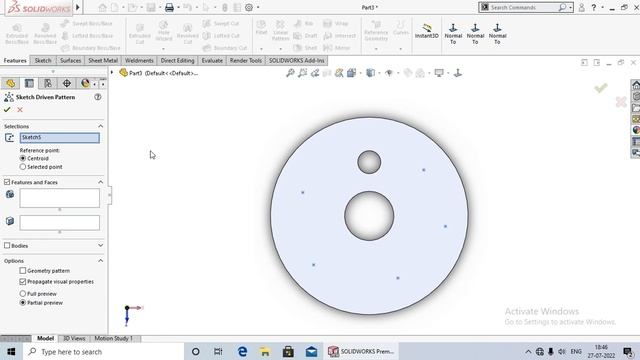The width and height of the screenshot is (640, 360).
Task: Expand the Bodies section chevron
Action: 100,245
